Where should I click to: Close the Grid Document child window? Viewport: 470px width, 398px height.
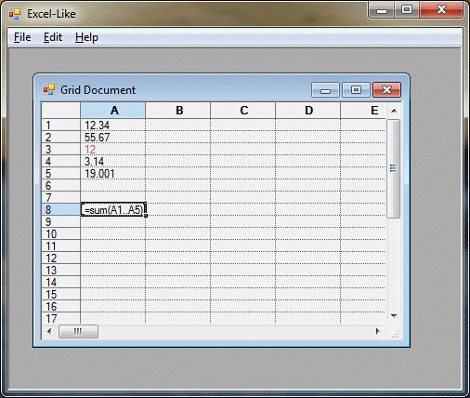click(x=387, y=90)
